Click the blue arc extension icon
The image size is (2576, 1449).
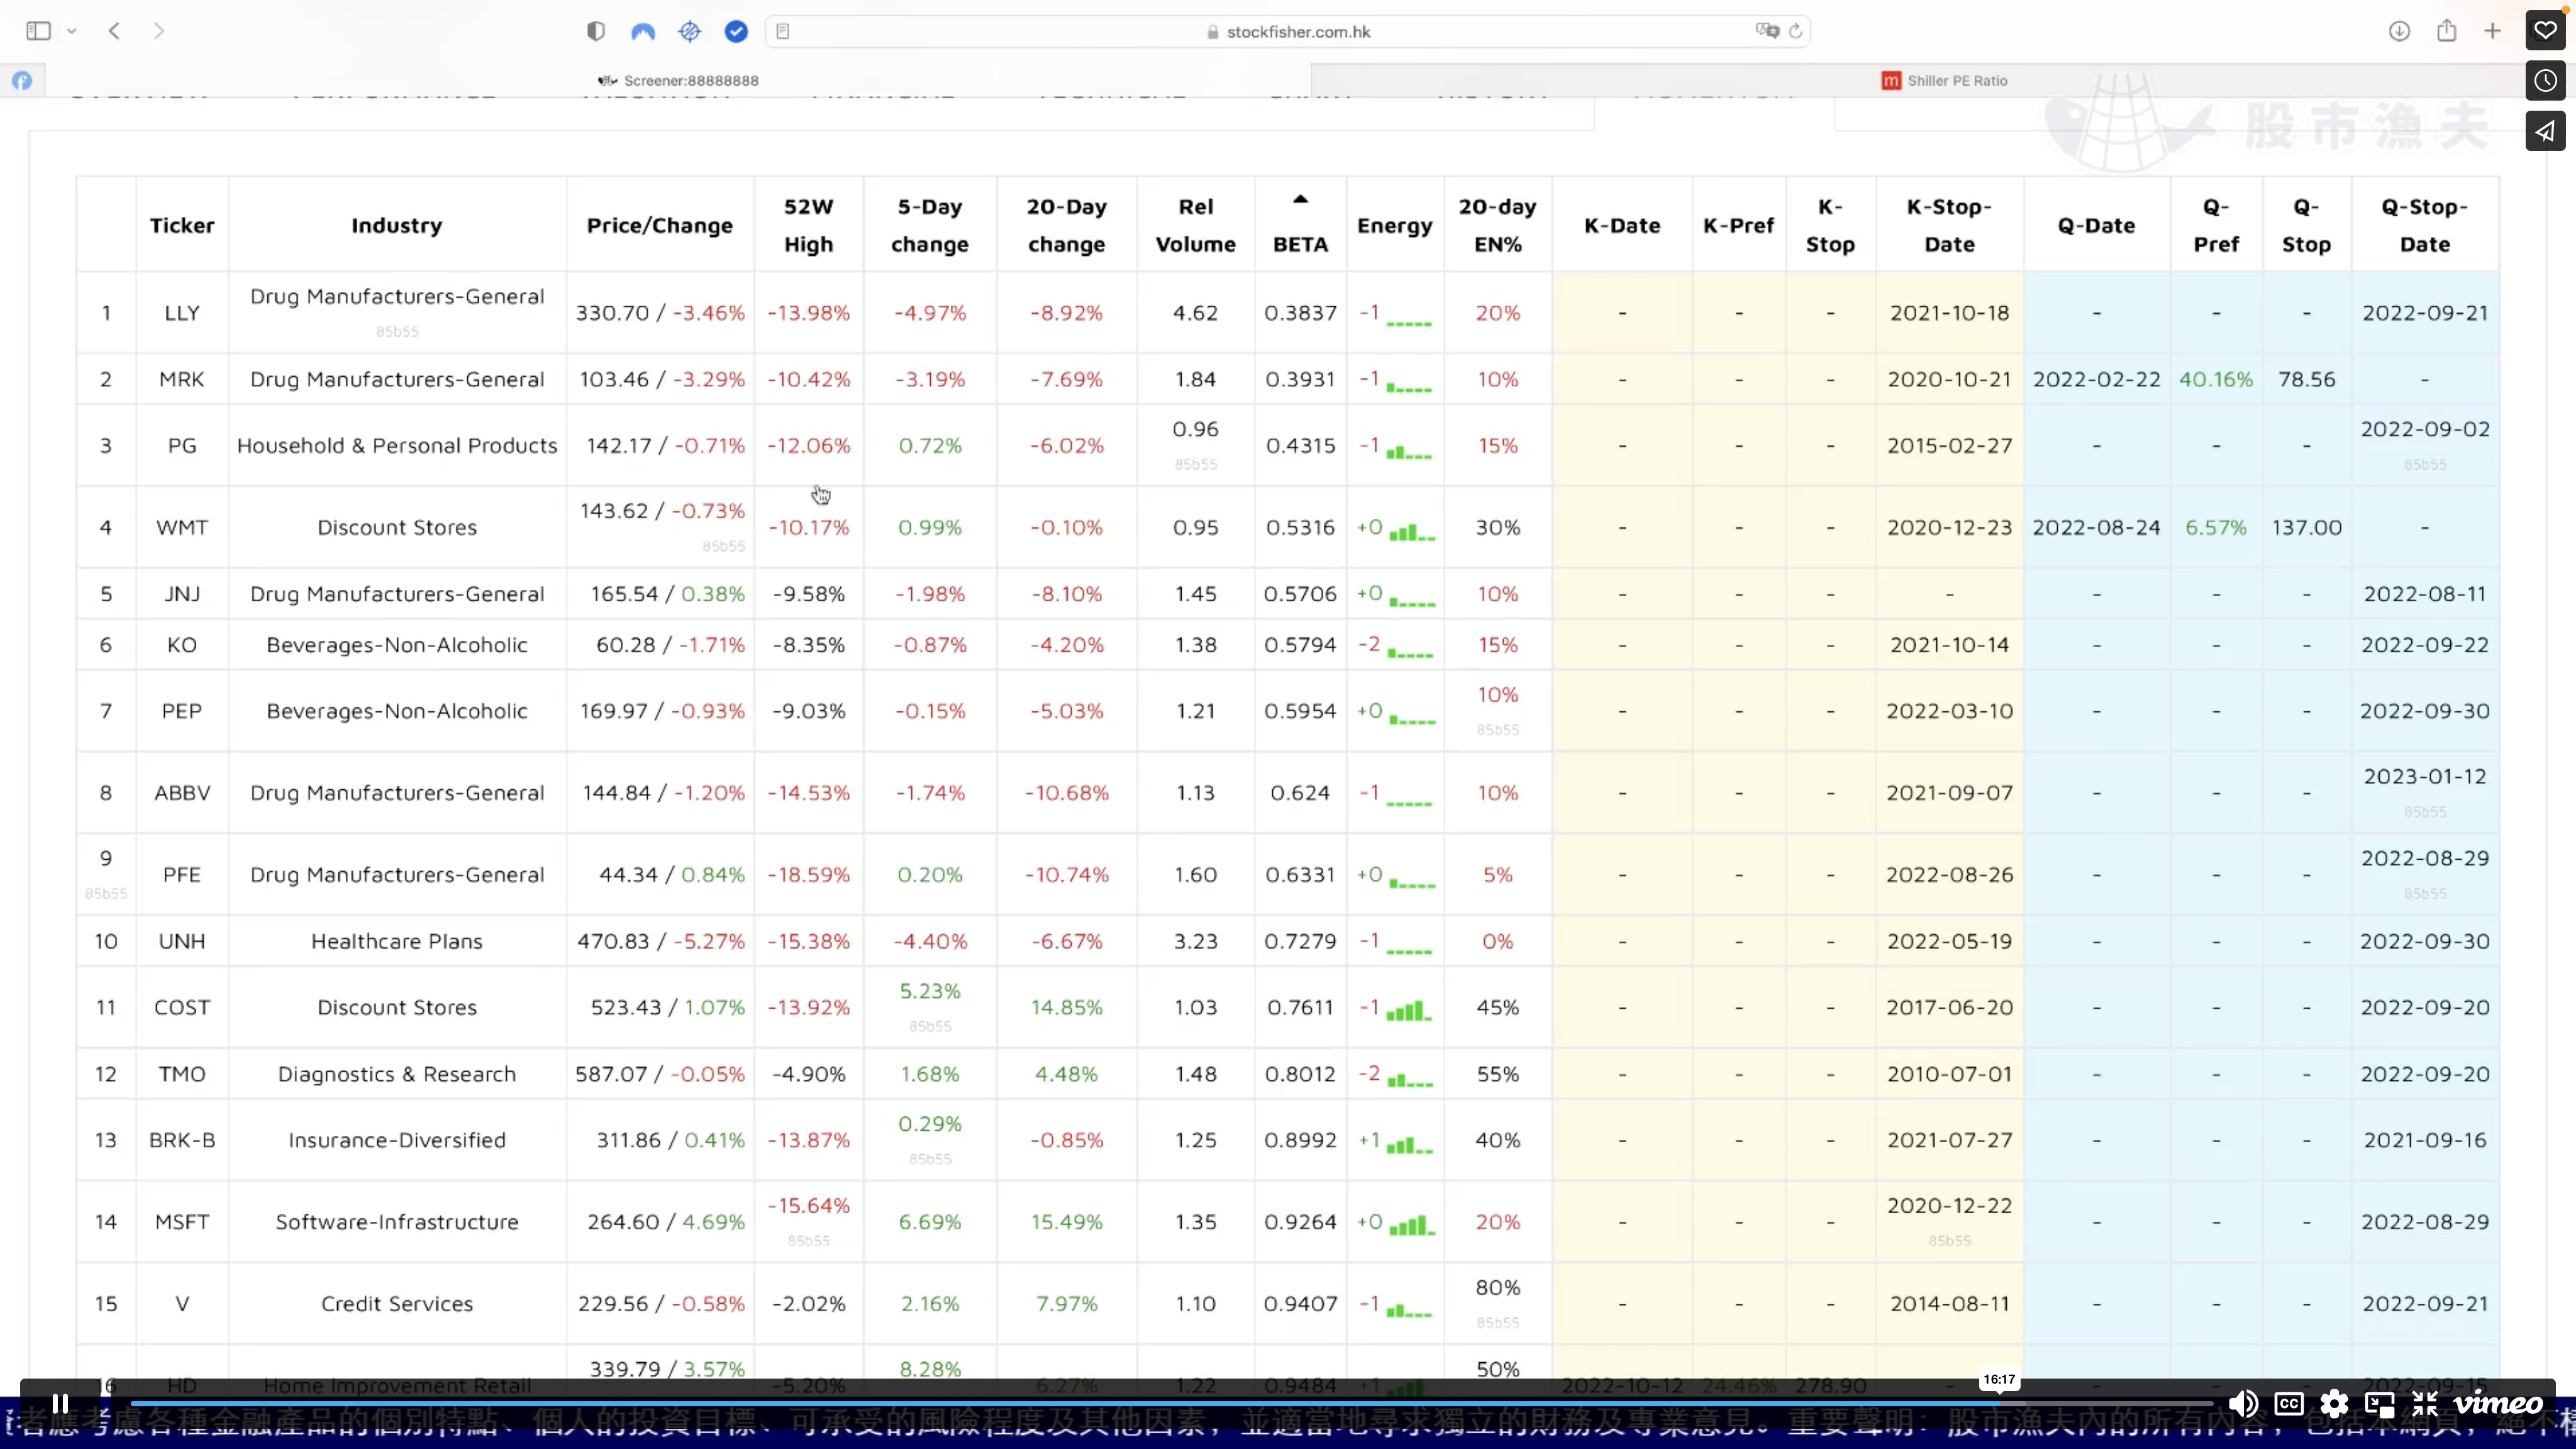tap(643, 31)
